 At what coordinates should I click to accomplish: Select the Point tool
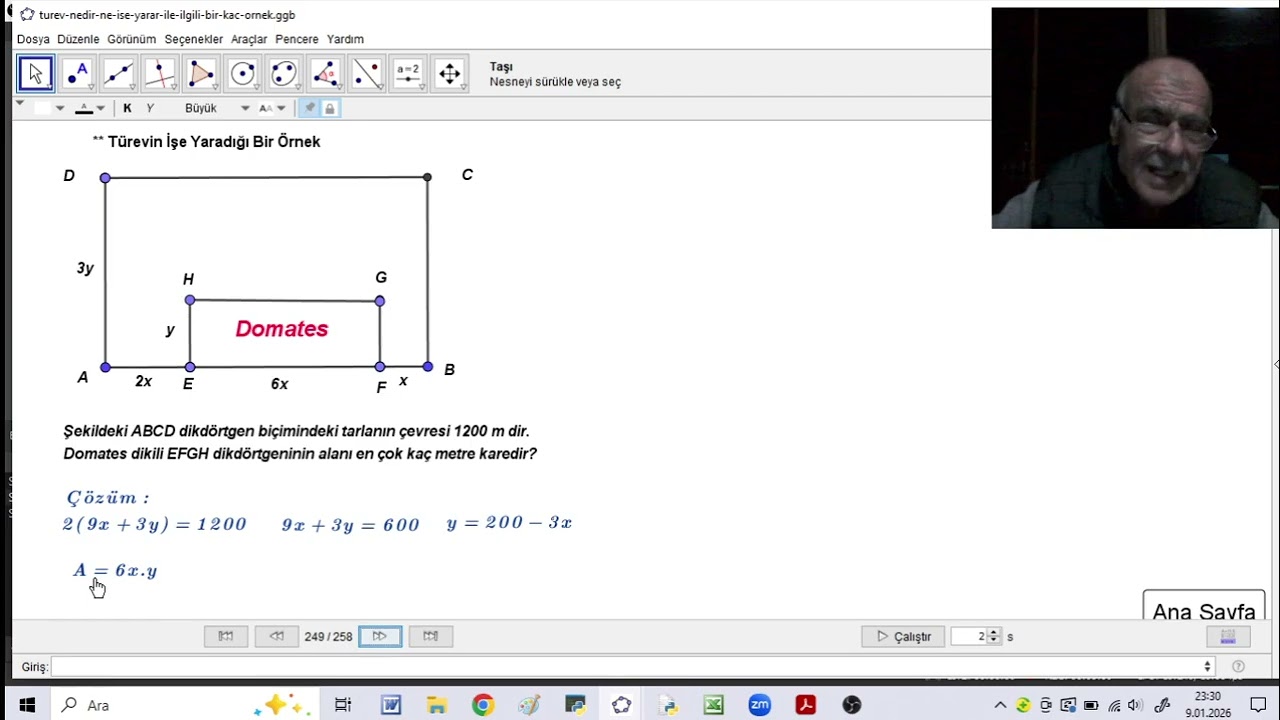(x=77, y=74)
